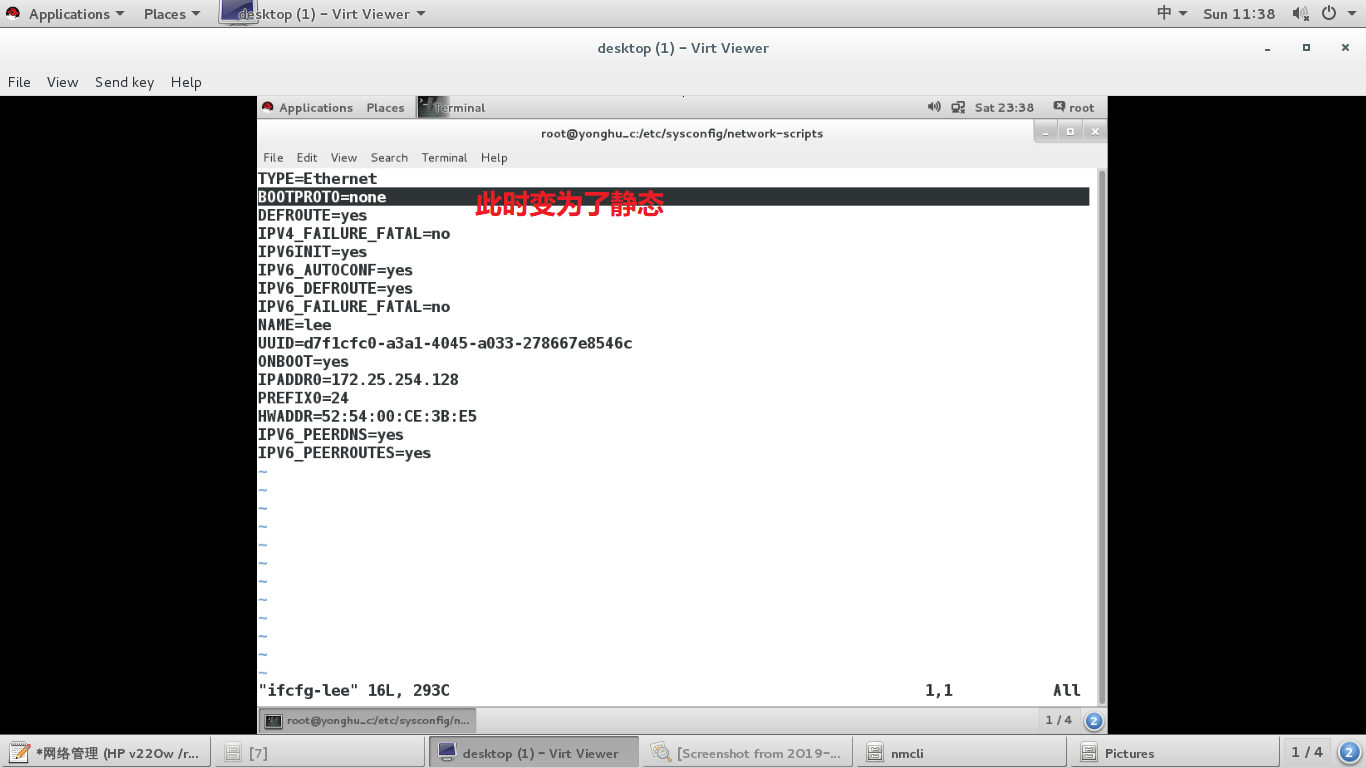This screenshot has height=768, width=1366.
Task: Open the desktop (1) – Virt Viewer app menu in top bar
Action: [323, 14]
